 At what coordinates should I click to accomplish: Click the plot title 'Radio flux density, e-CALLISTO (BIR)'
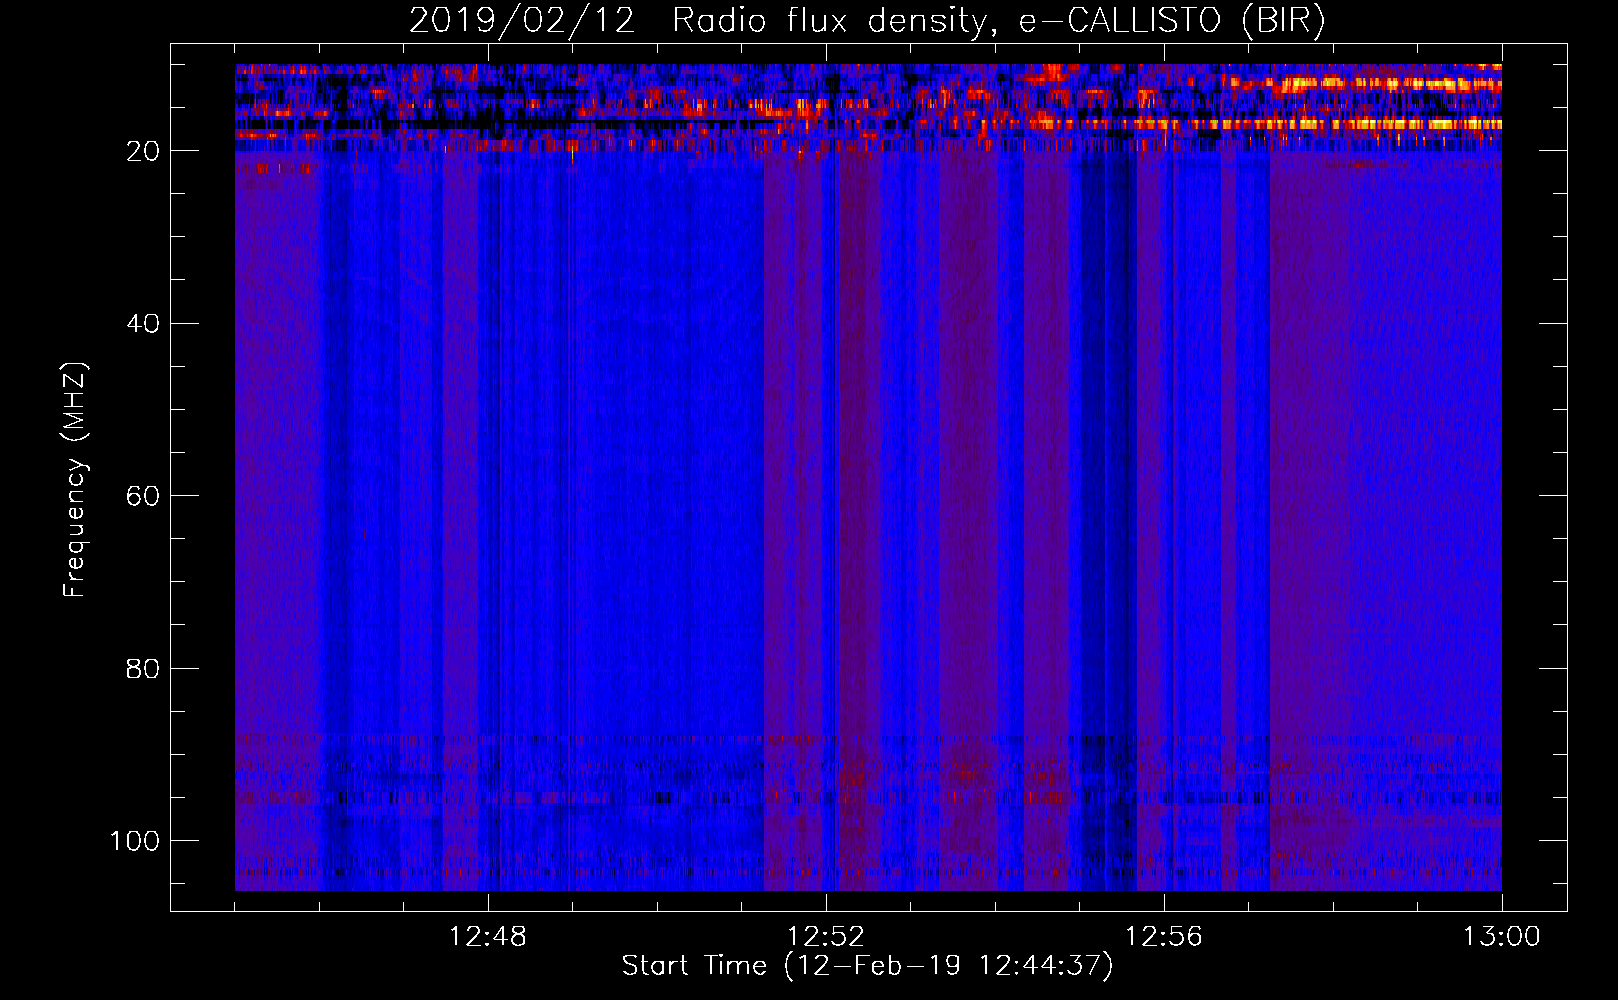[998, 21]
